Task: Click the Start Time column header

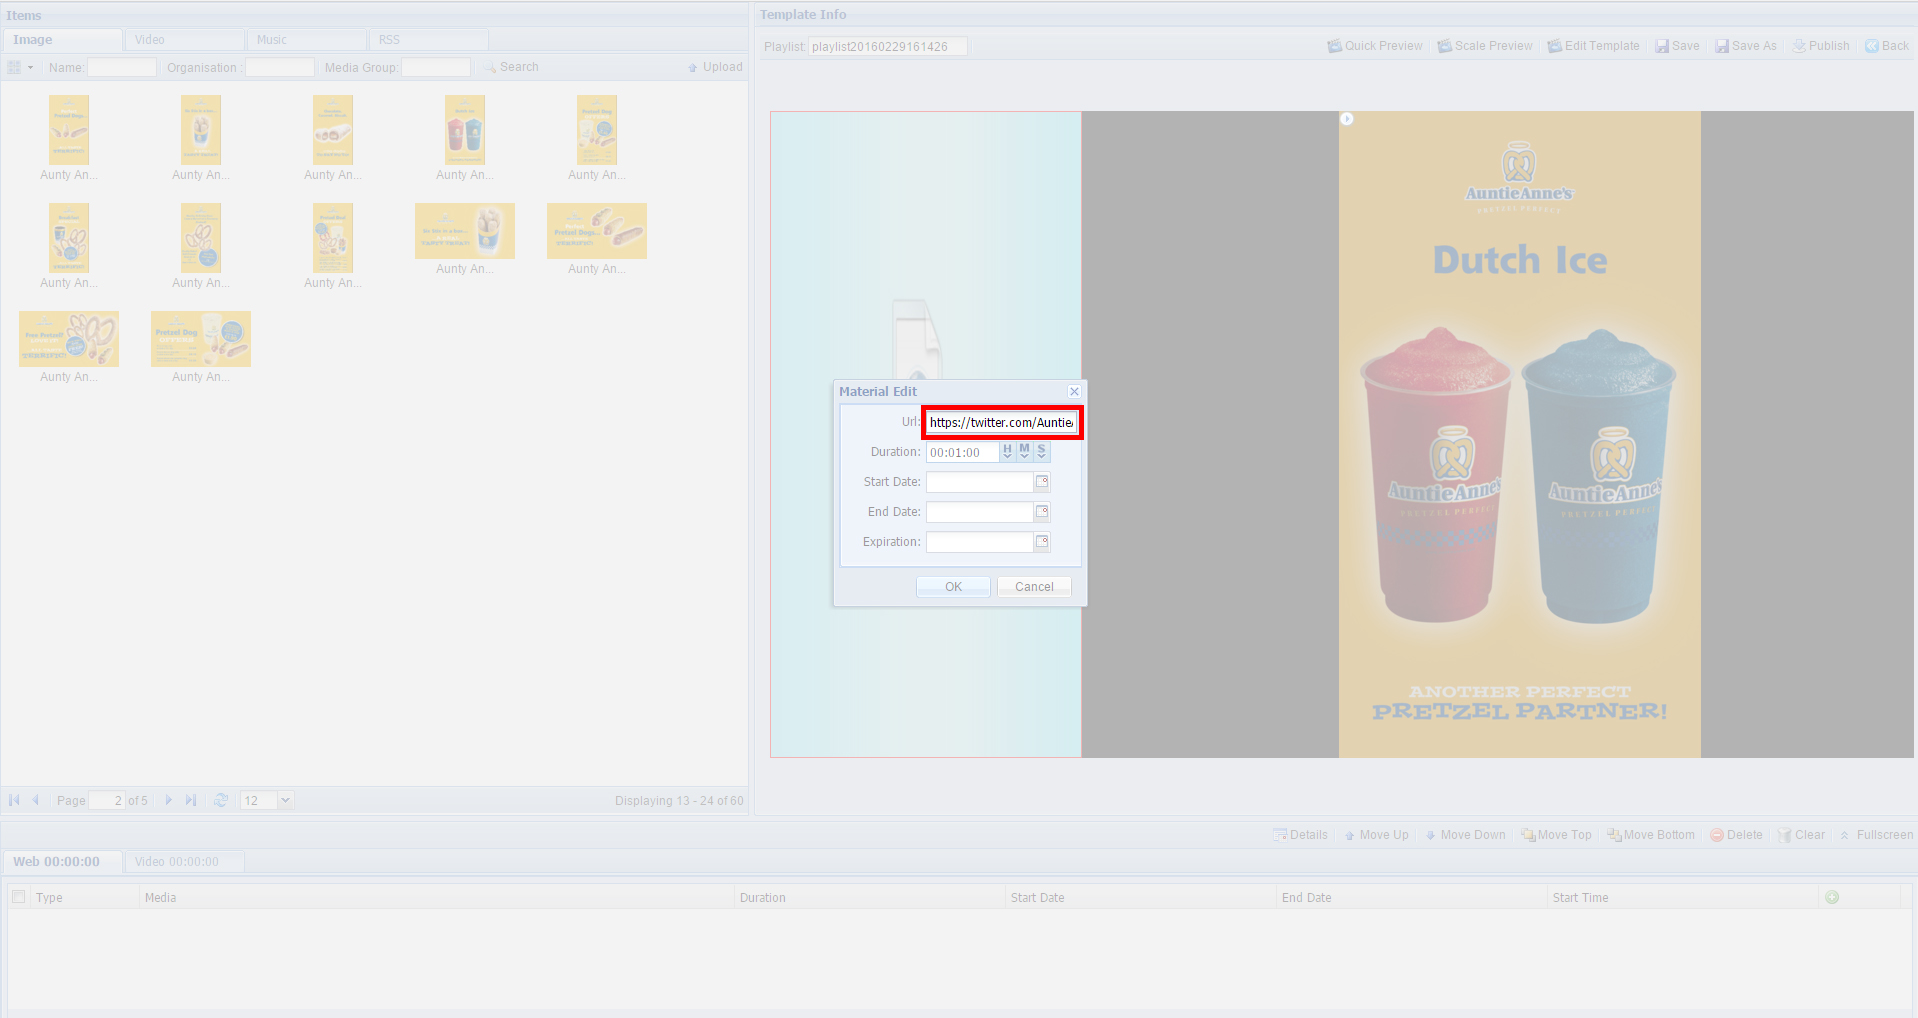Action: click(x=1682, y=898)
